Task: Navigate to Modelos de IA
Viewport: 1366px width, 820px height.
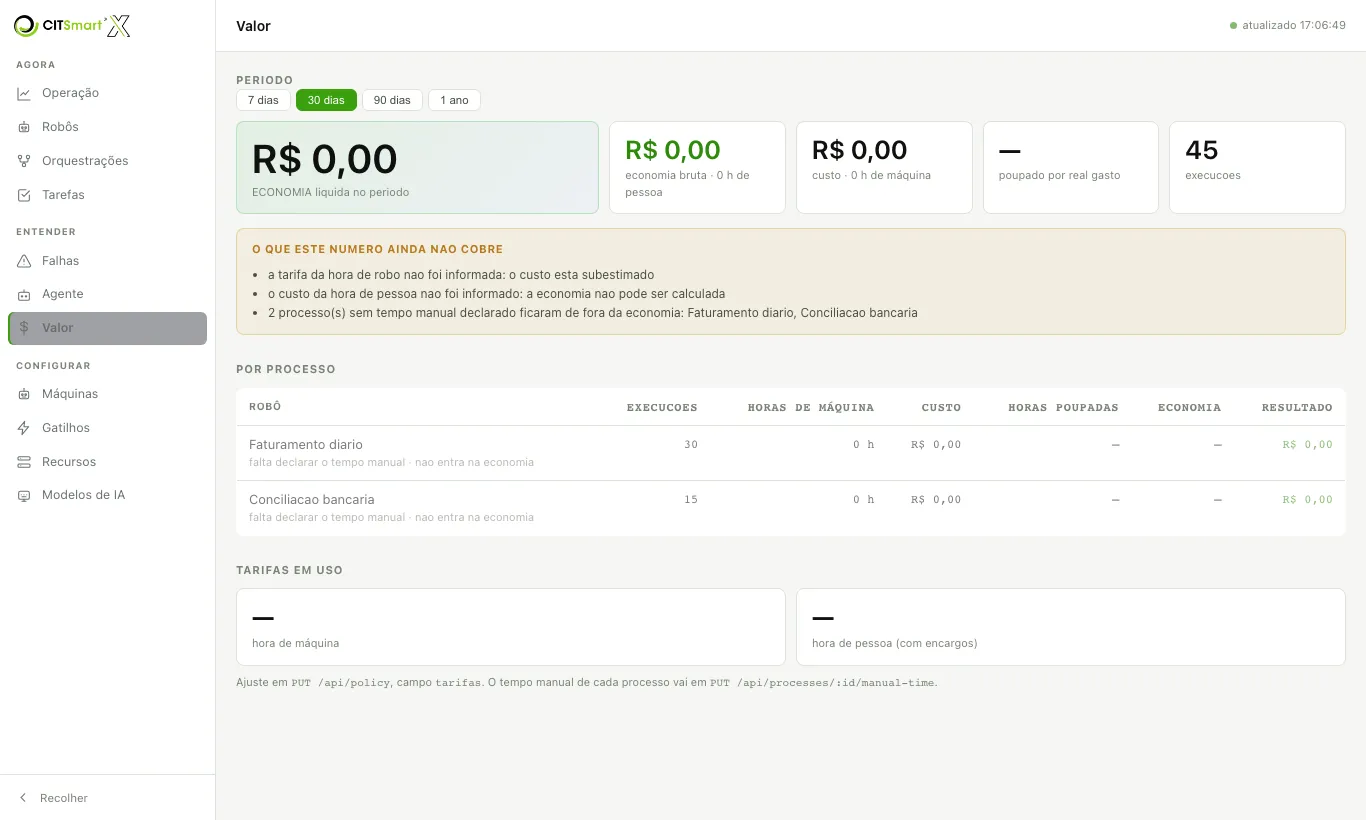Action: [108, 495]
